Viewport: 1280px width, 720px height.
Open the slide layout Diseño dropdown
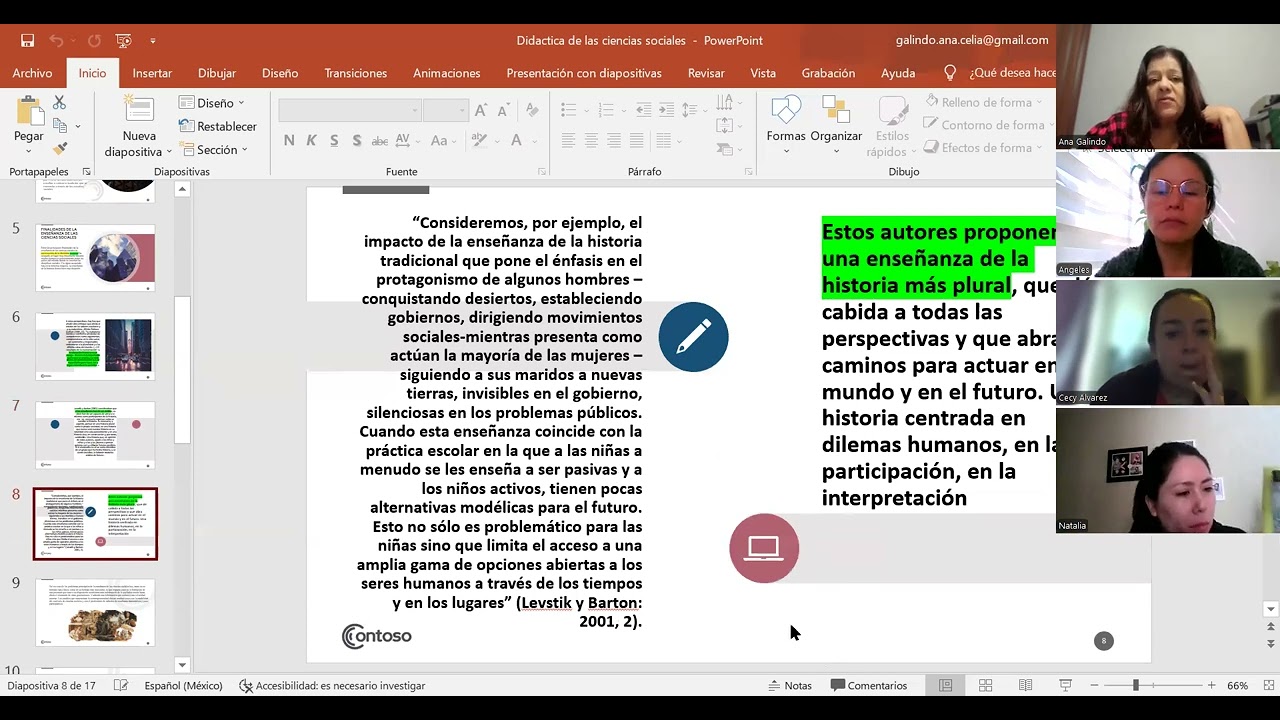(211, 103)
